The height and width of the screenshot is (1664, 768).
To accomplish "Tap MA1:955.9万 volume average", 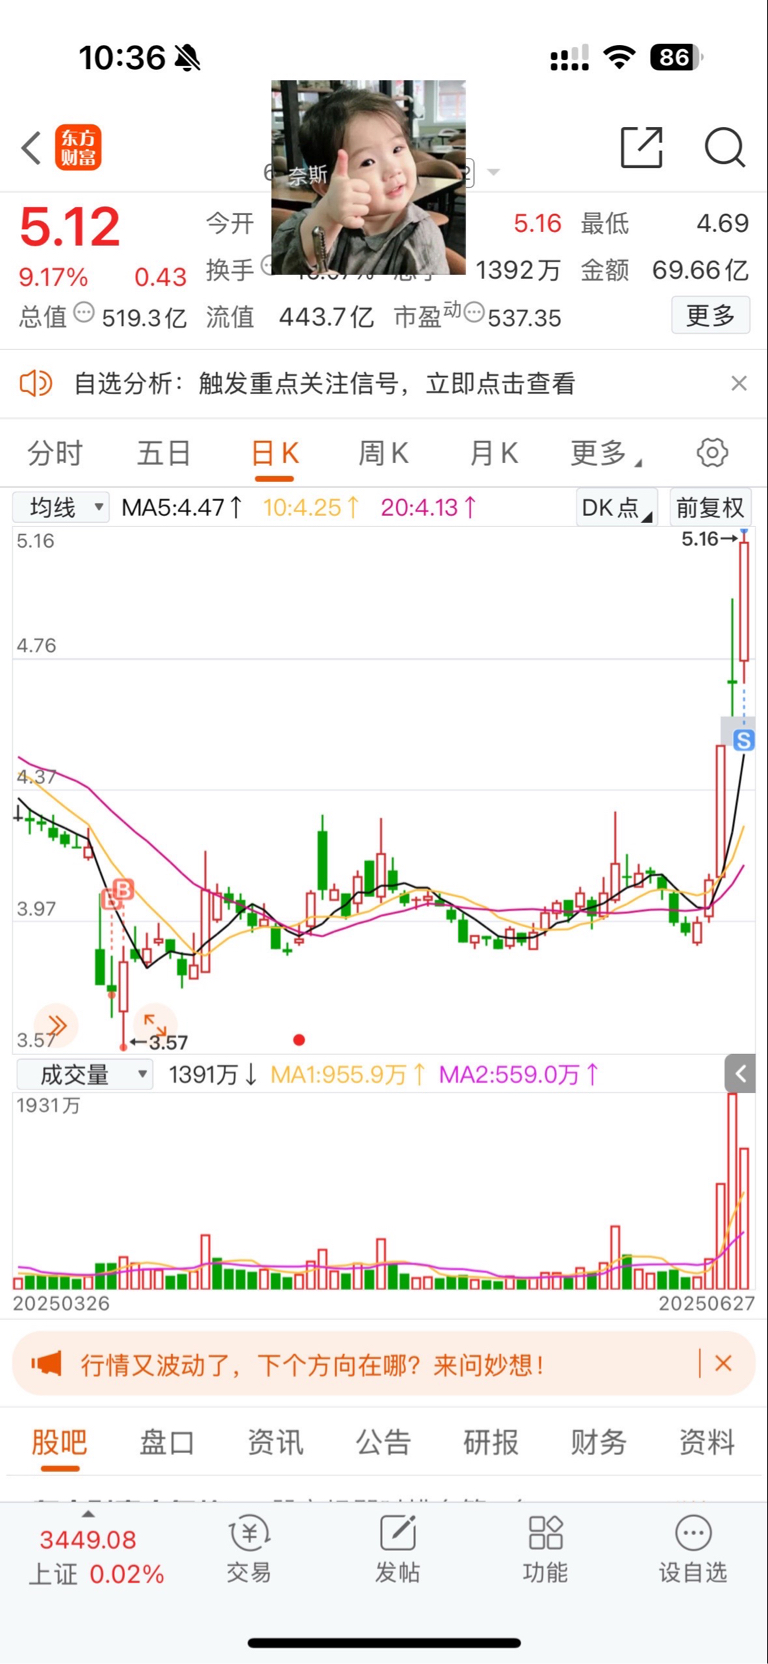I will tap(348, 1075).
